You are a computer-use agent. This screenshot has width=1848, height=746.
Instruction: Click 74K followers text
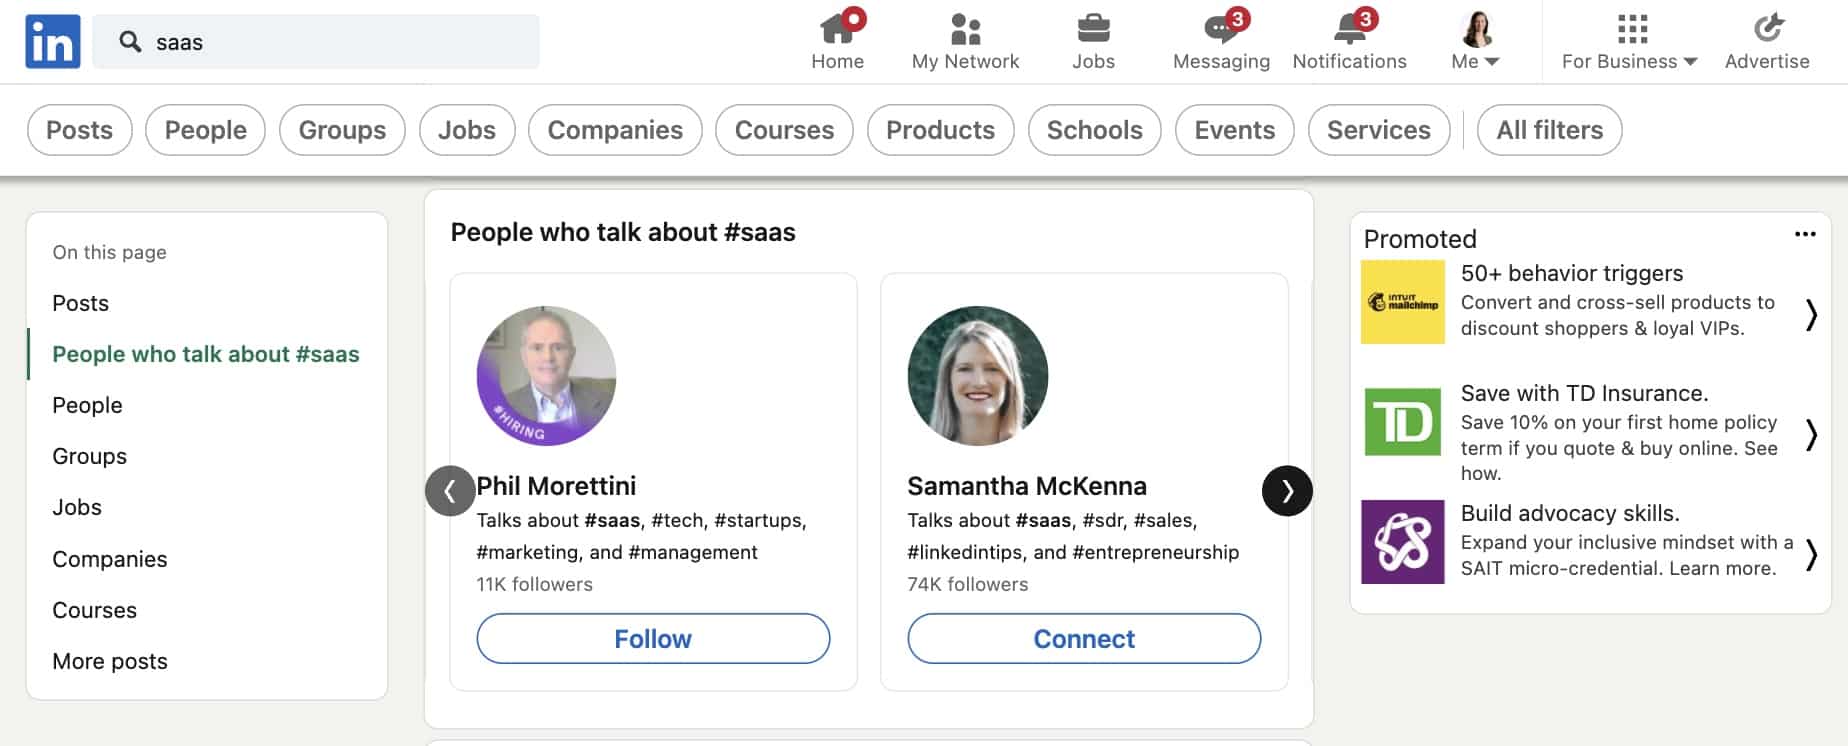click(968, 584)
